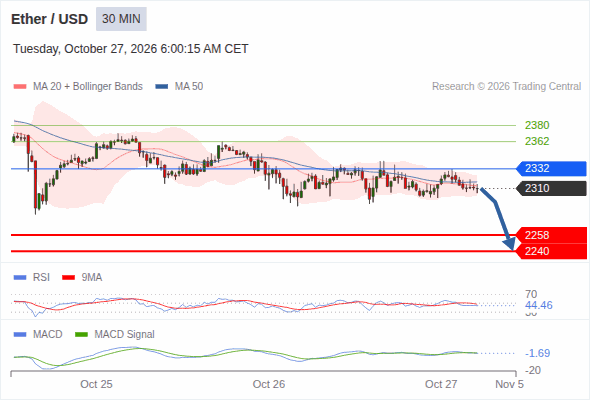The image size is (590, 400).
Task: Click the RSI legend label
Action: point(41,278)
